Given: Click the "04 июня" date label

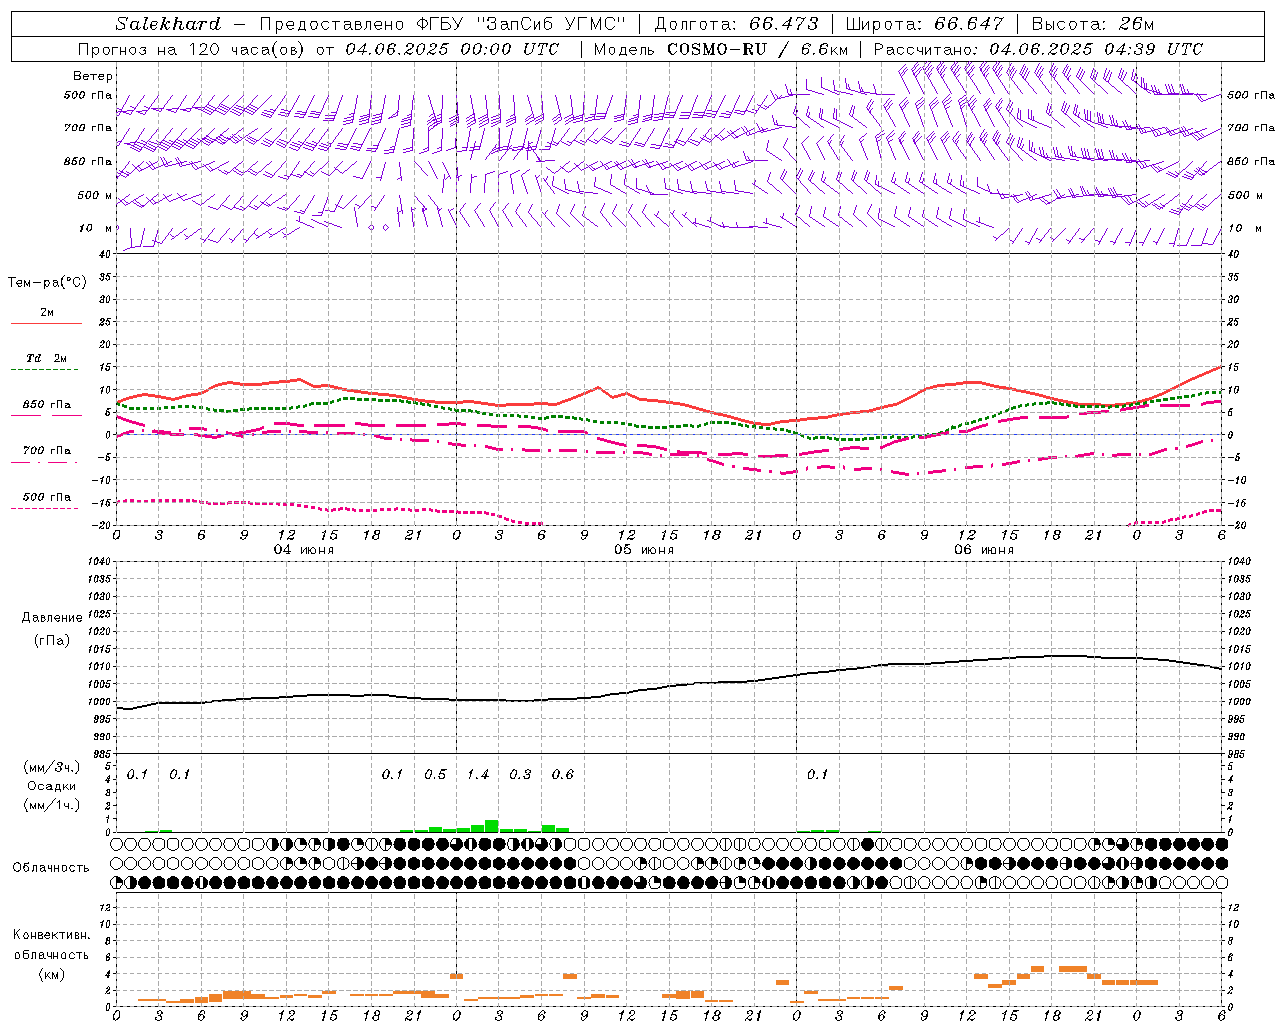Looking at the screenshot, I should (x=304, y=550).
